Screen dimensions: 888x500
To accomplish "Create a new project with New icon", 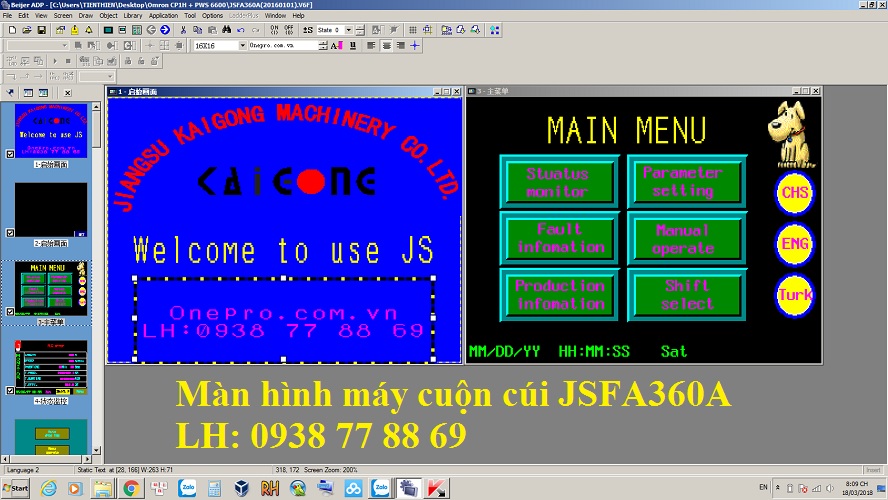I will (12, 30).
